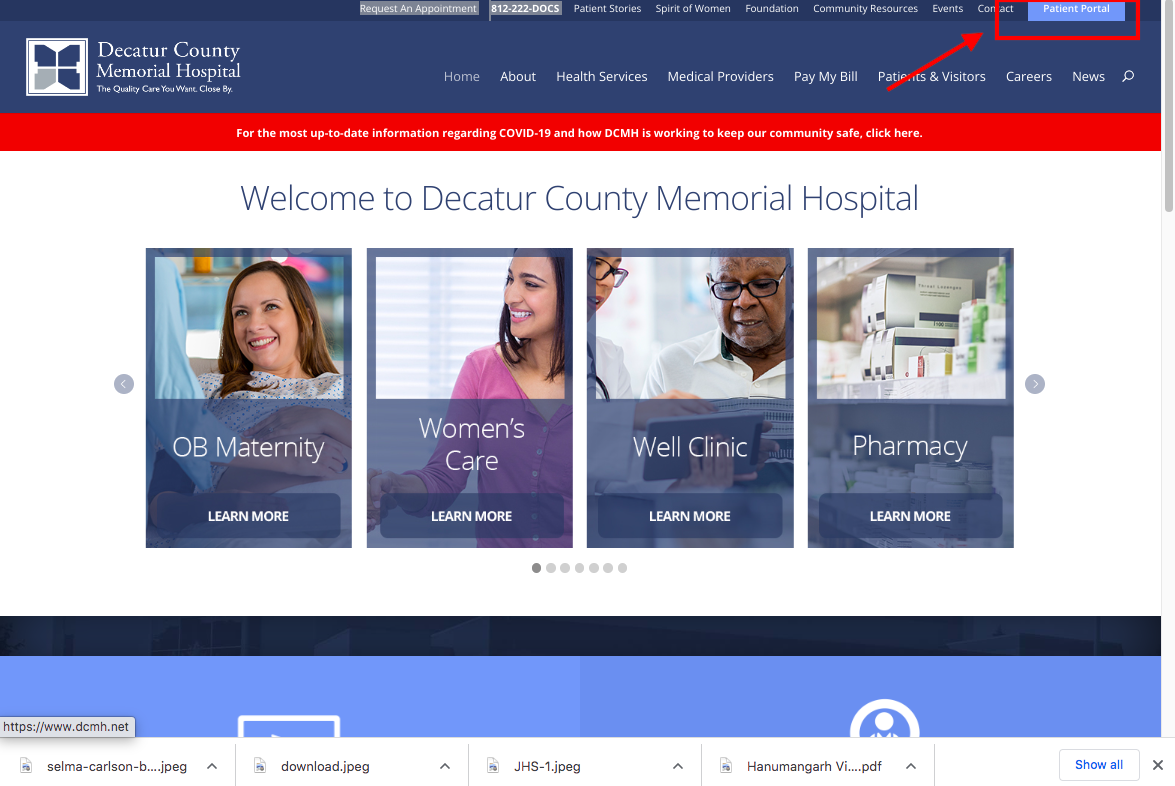Click Show all in the downloads bar
Image resolution: width=1175 pixels, height=786 pixels.
pyautogui.click(x=1099, y=764)
